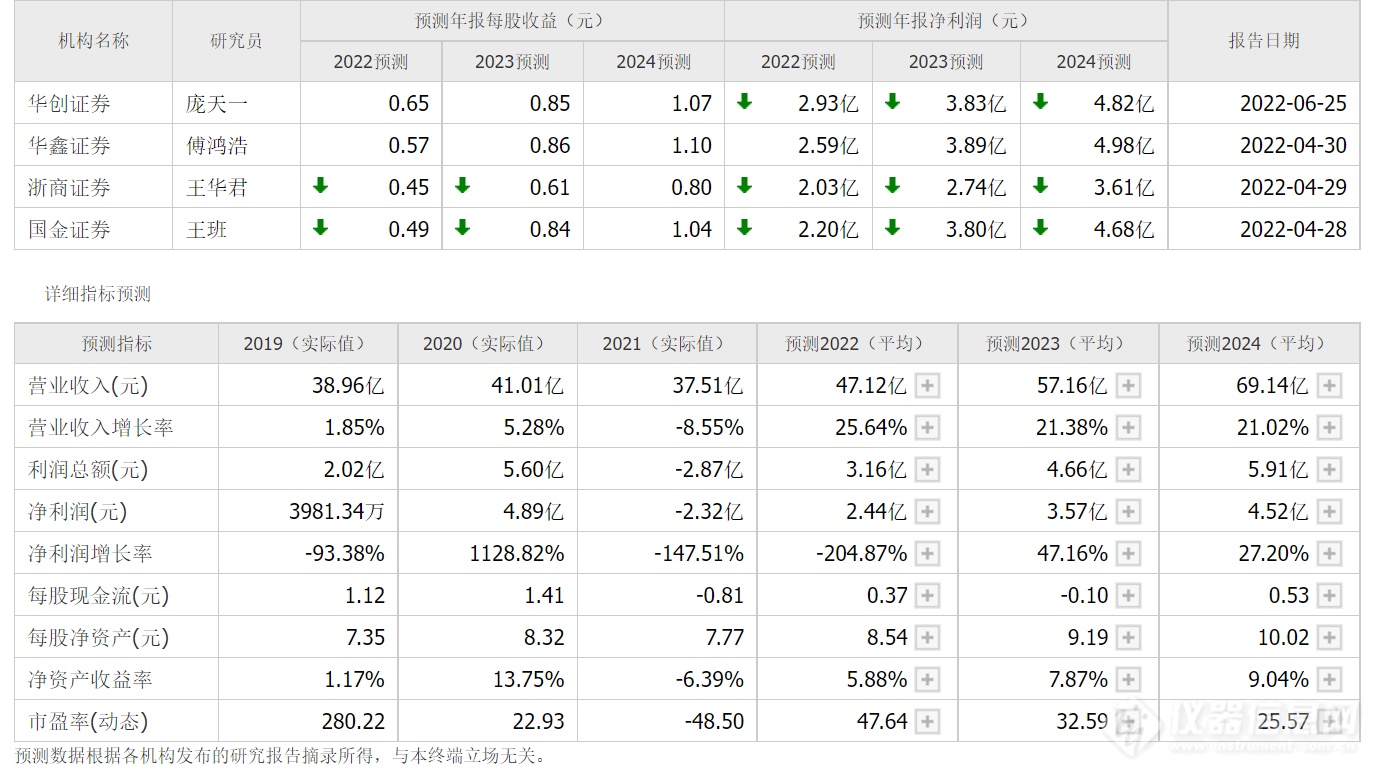The width and height of the screenshot is (1377, 773).
Task: Click researcher name 傅鸿浩
Action: point(217,145)
